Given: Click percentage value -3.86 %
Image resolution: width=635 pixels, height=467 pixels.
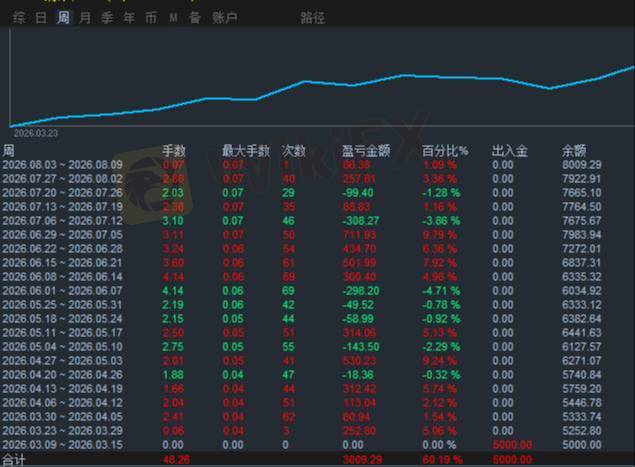Looking at the screenshot, I should click(x=441, y=221).
